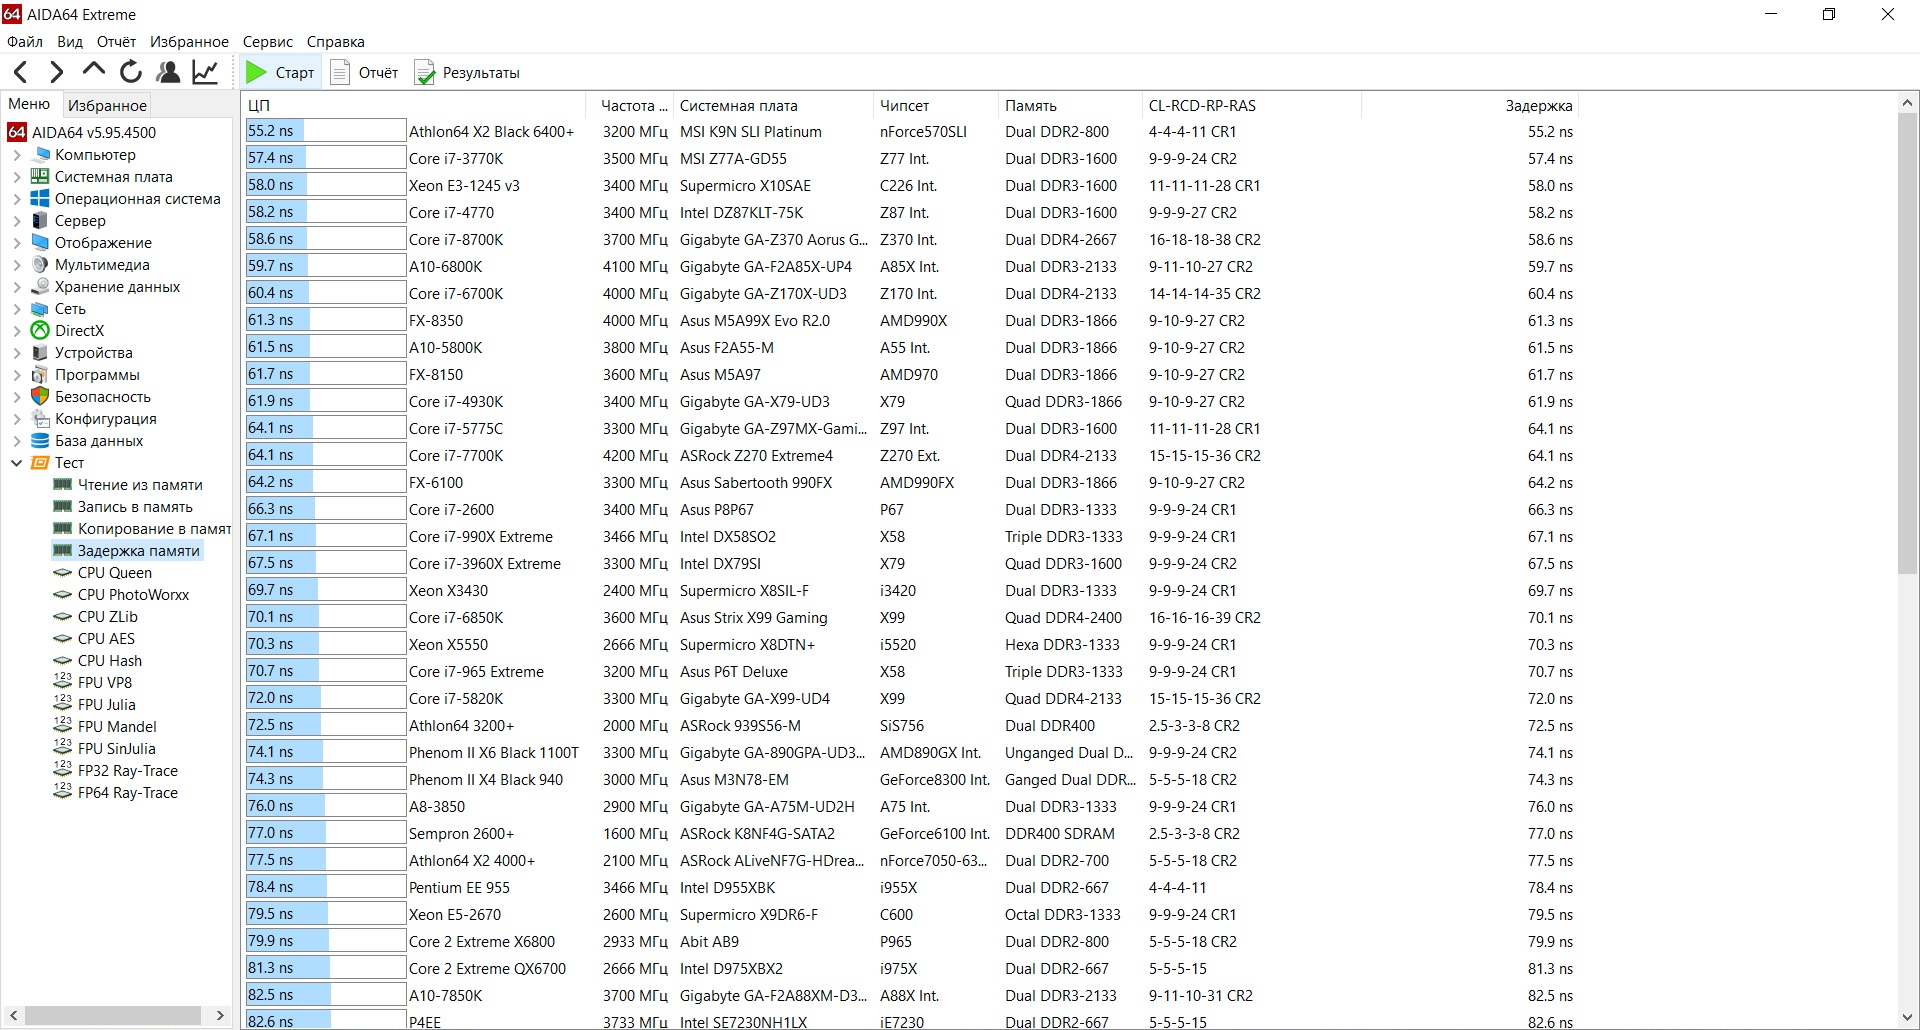Select the Устройства devices icon

[40, 353]
